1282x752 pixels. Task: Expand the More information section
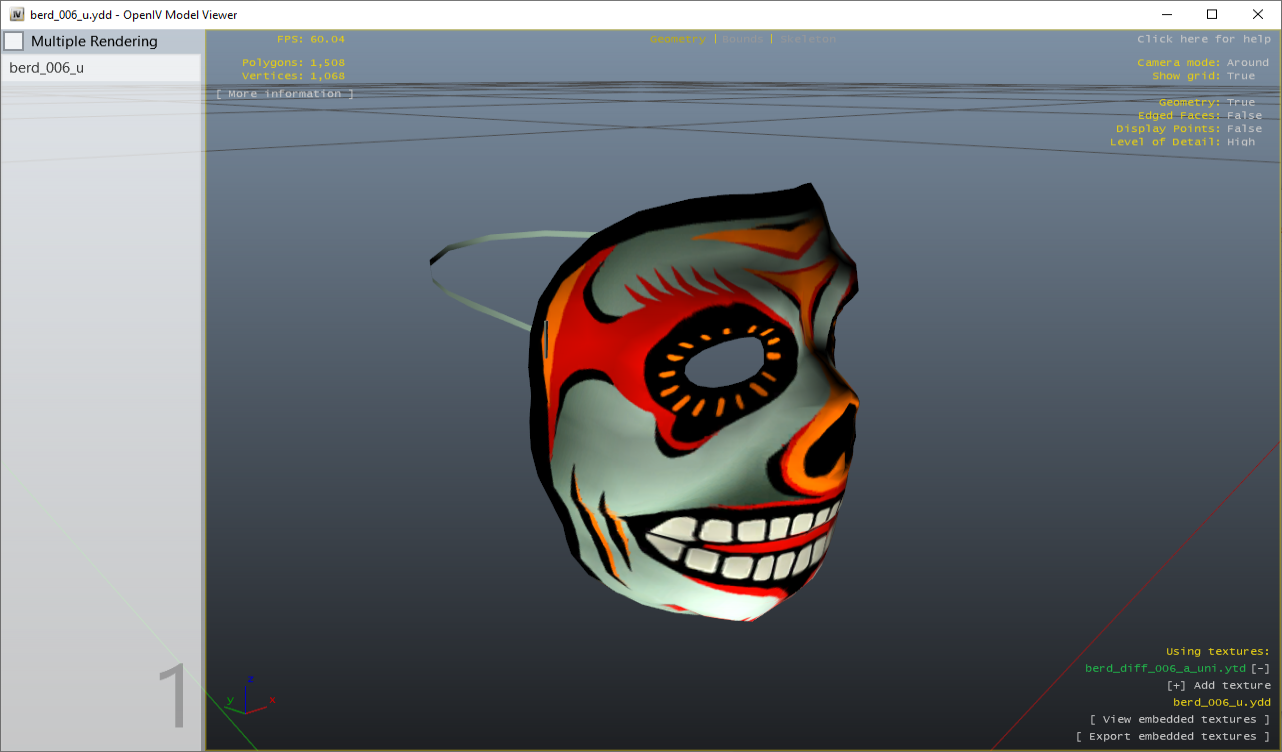point(285,94)
